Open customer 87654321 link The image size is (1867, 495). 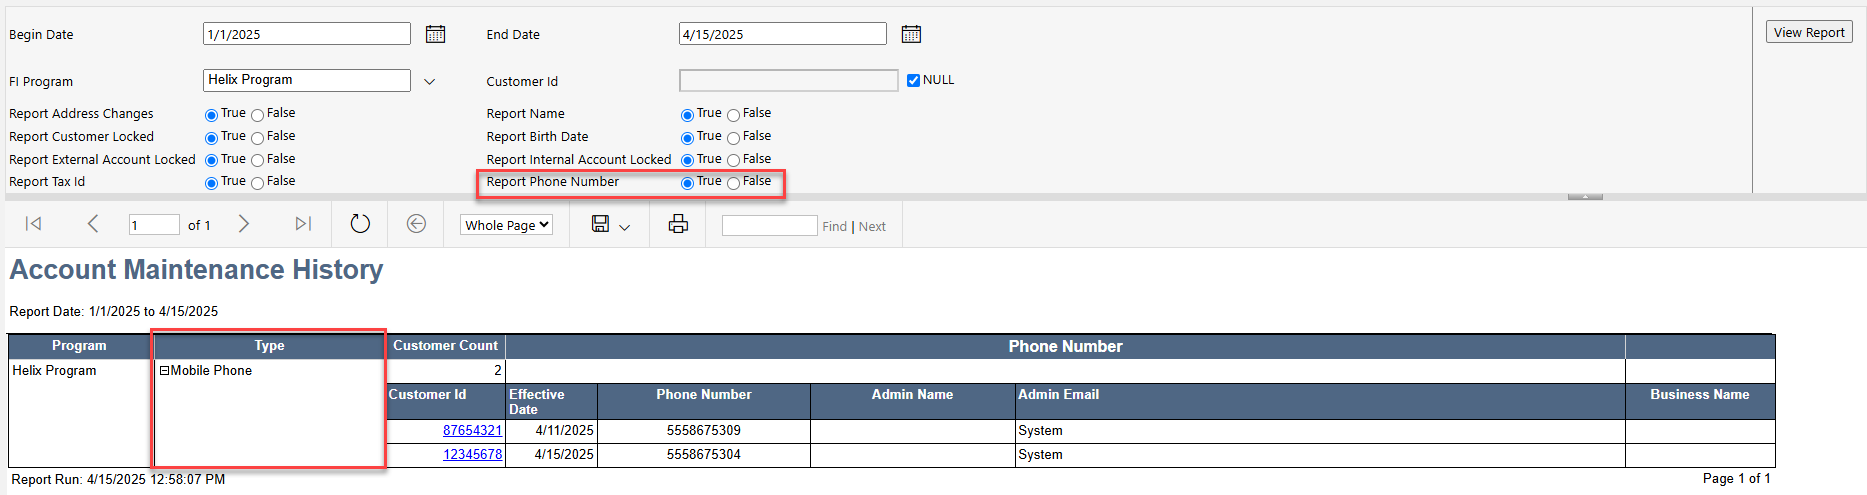tap(472, 431)
